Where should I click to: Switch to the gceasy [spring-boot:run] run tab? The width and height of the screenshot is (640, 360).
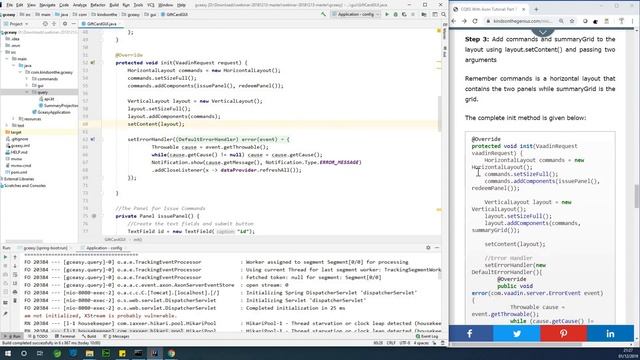click(x=45, y=248)
